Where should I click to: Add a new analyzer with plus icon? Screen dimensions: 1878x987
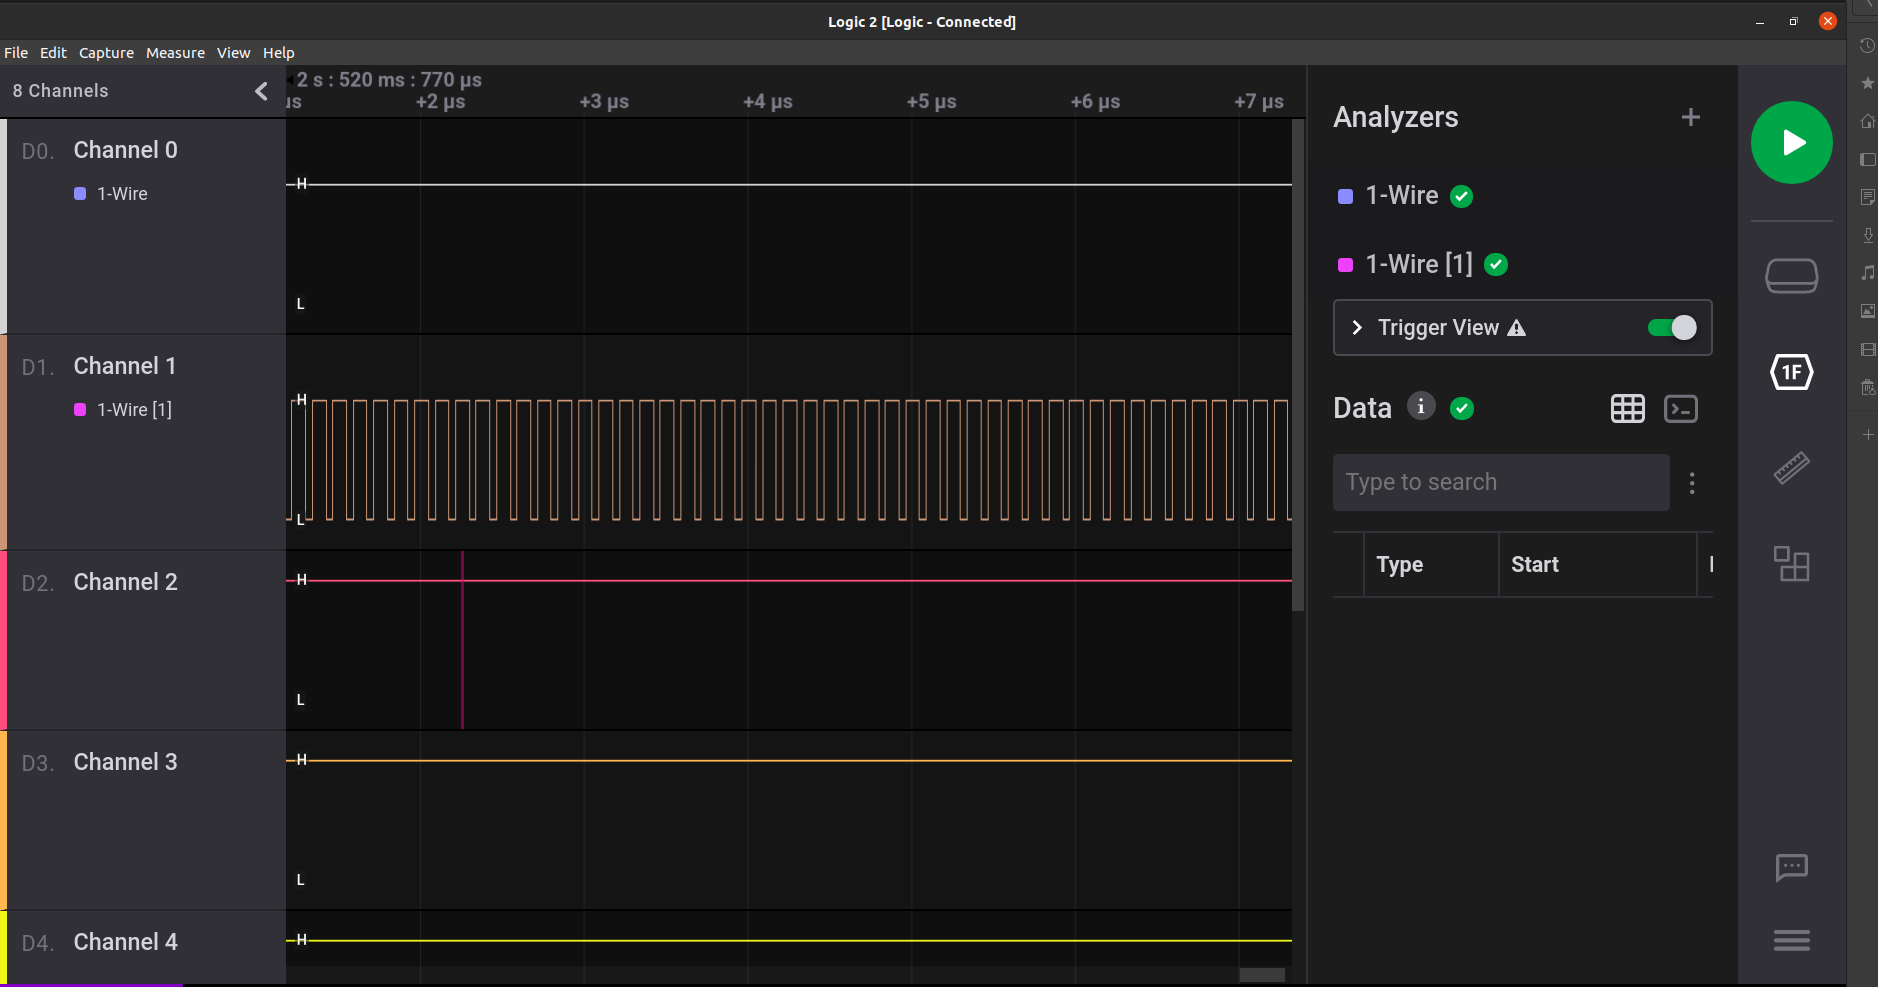tap(1690, 118)
